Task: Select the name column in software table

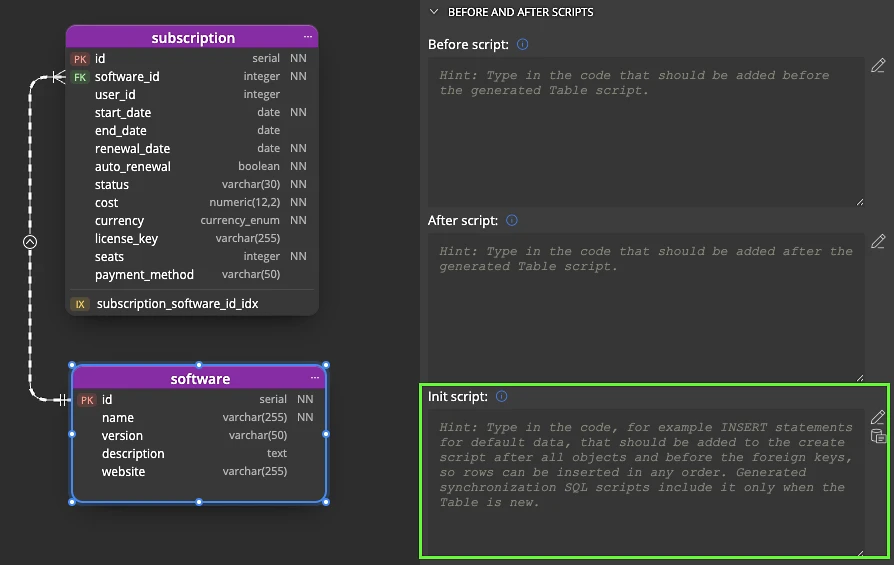Action: [199, 417]
